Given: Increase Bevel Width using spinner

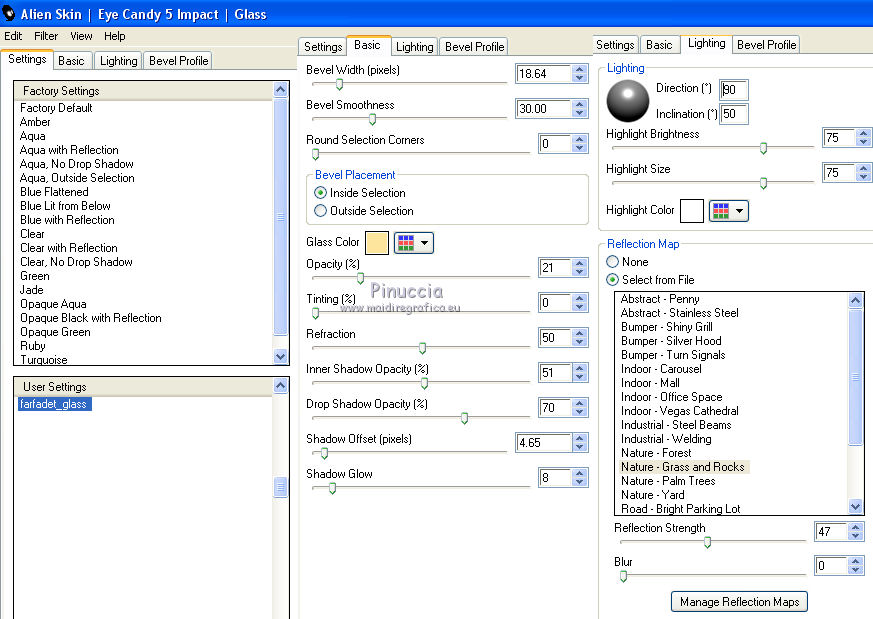Looking at the screenshot, I should coord(580,70).
